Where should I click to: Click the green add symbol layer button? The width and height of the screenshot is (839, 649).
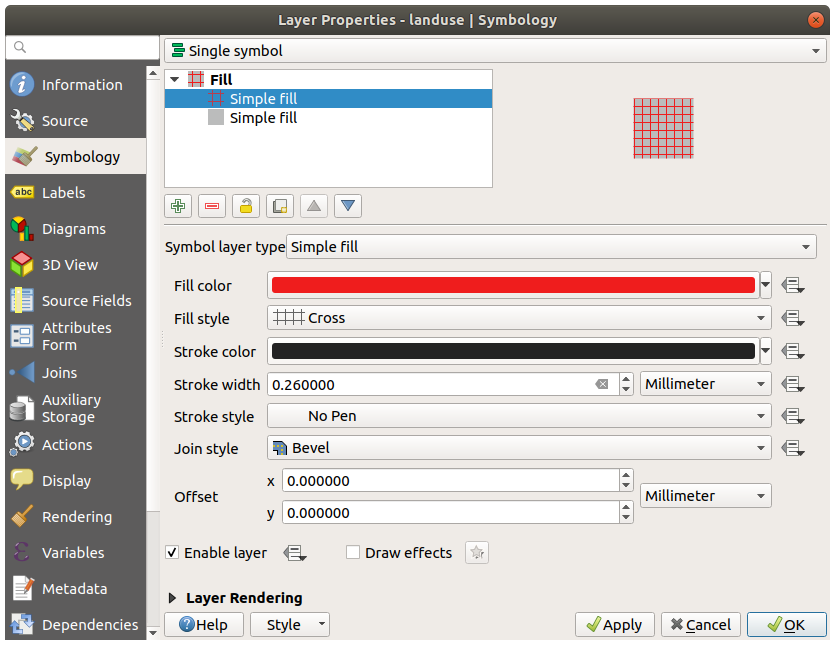point(178,206)
